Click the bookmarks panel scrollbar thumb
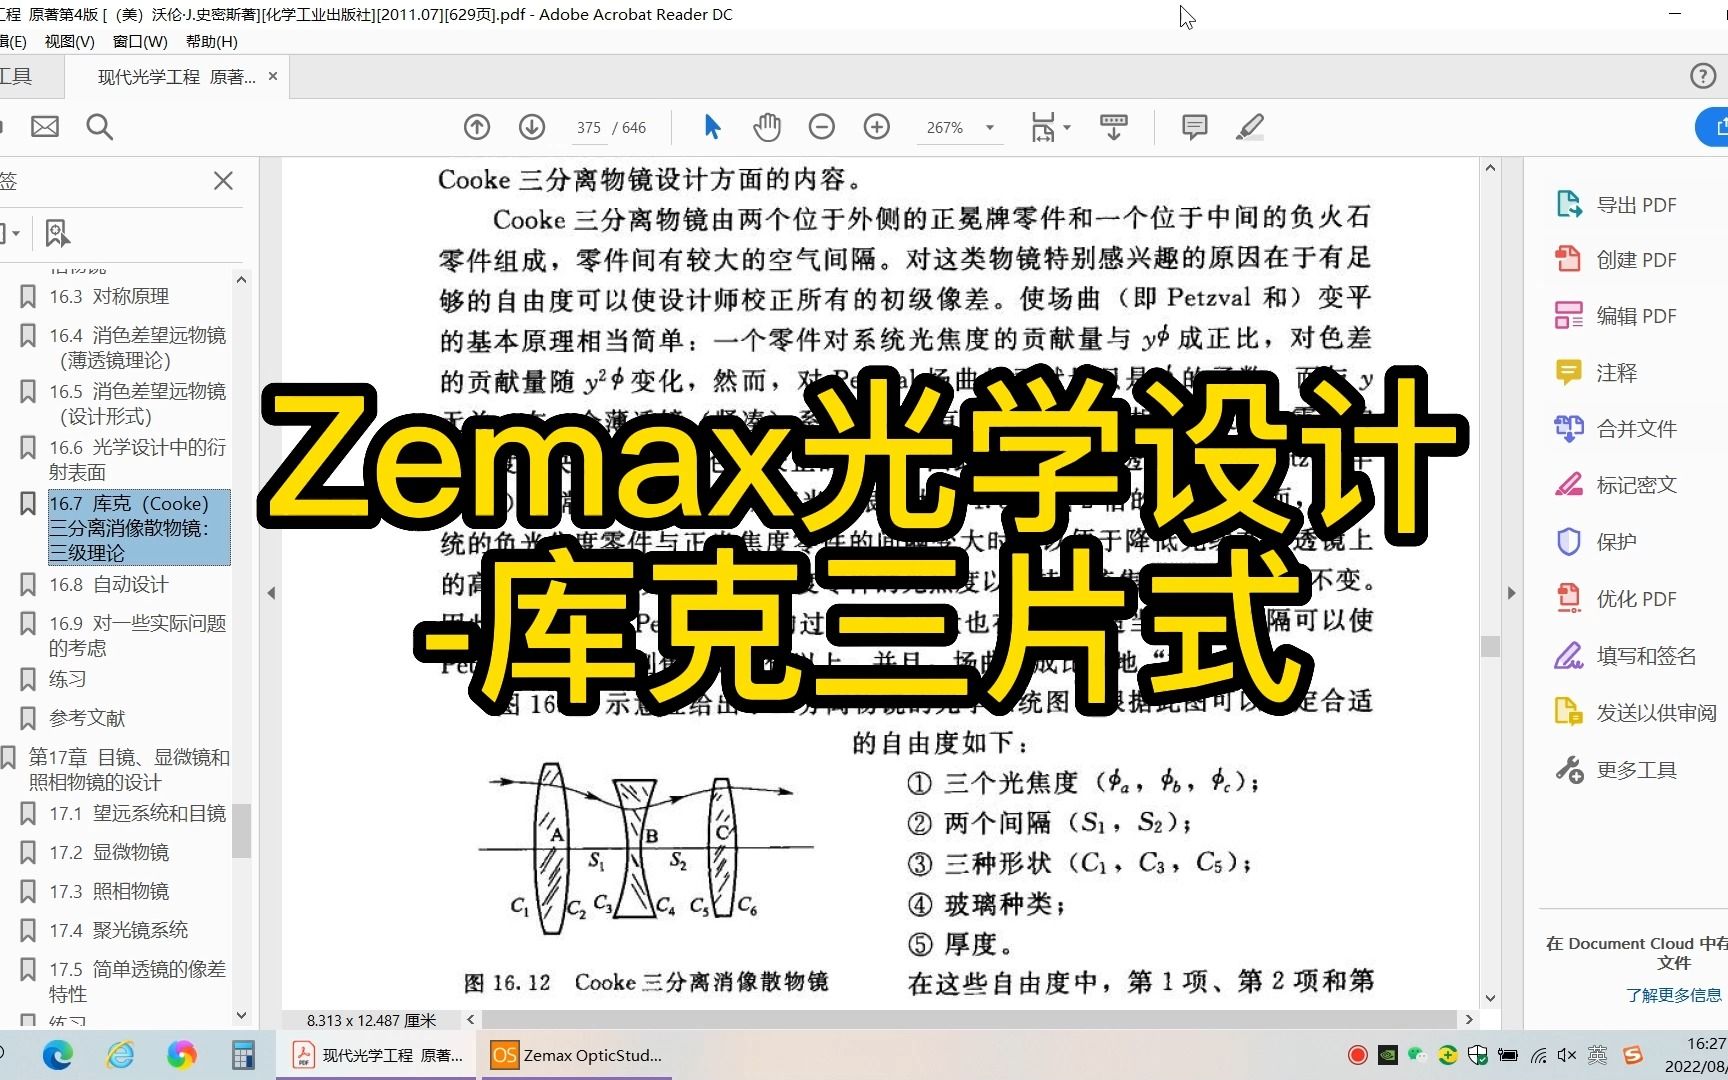Viewport: 1728px width, 1080px height. (x=241, y=831)
